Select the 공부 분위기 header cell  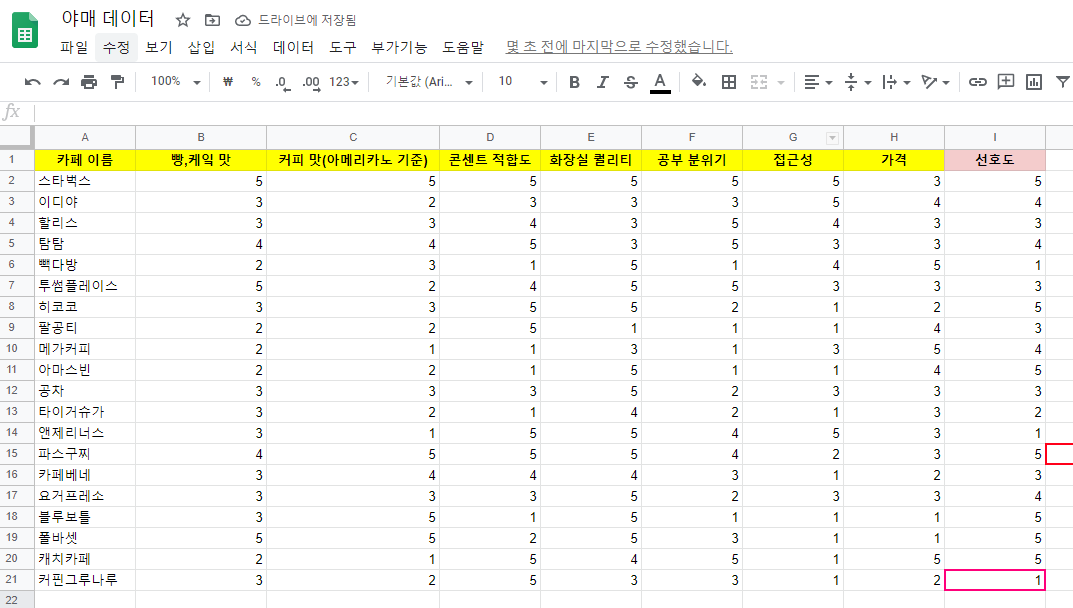(x=692, y=160)
